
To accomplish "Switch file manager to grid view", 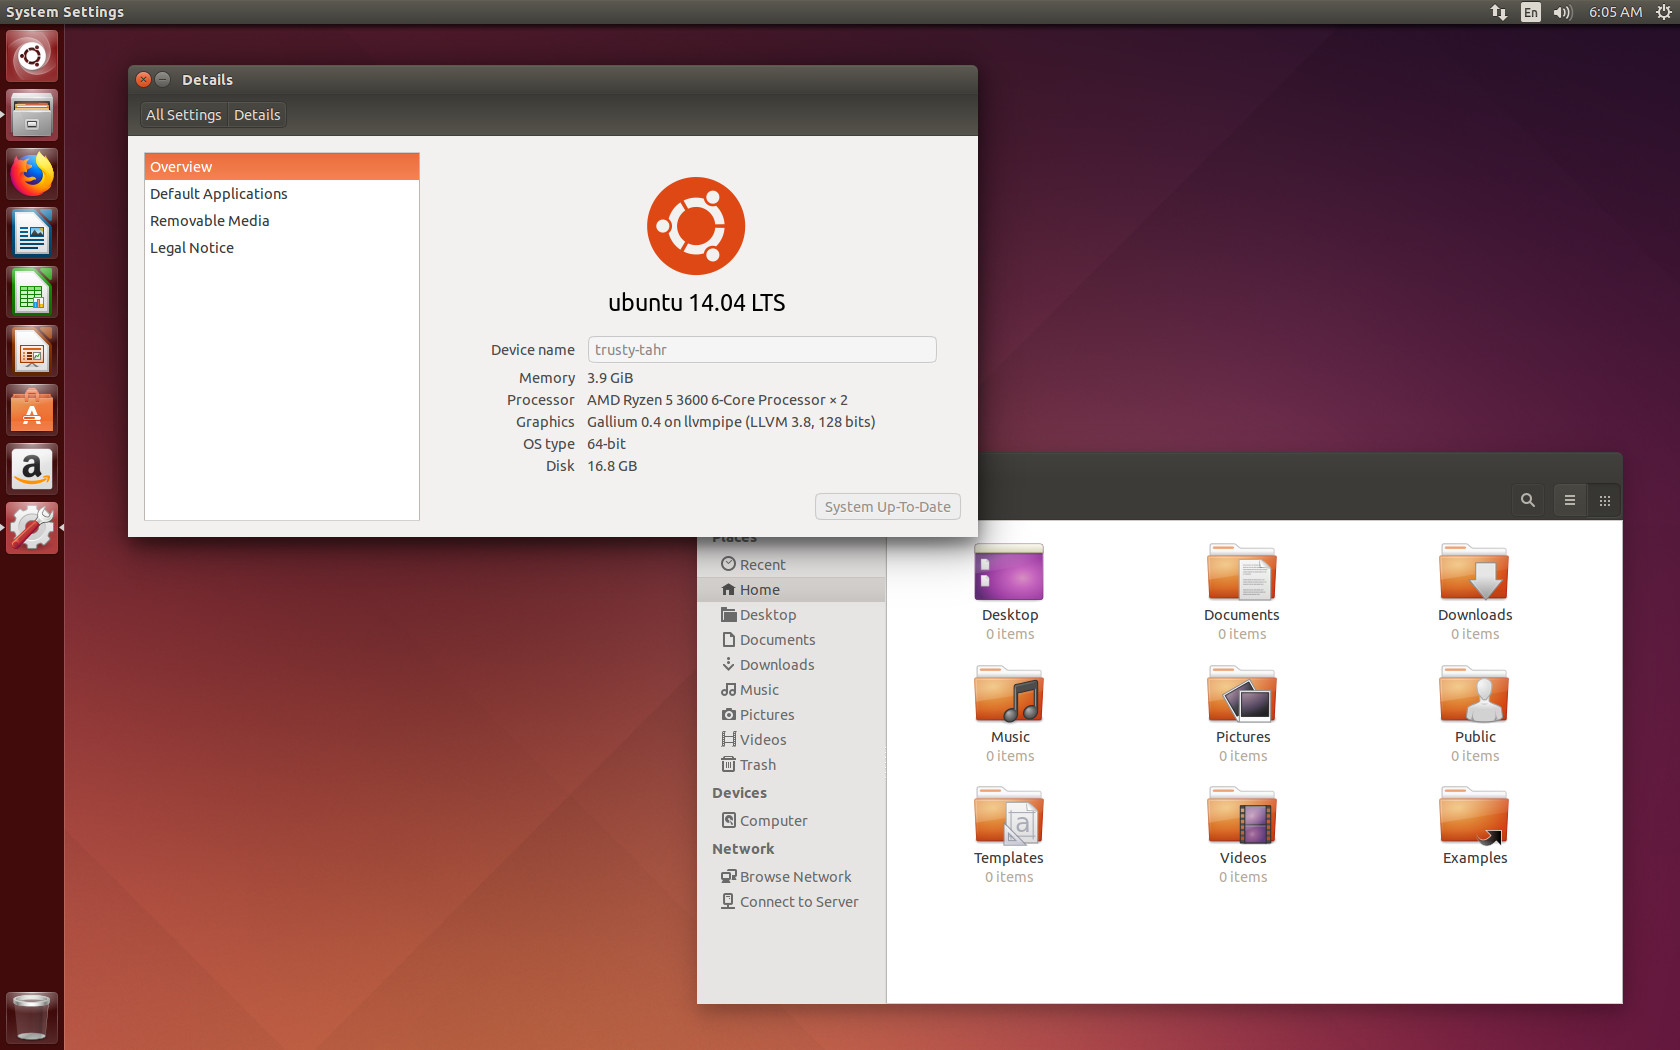I will [1605, 500].
